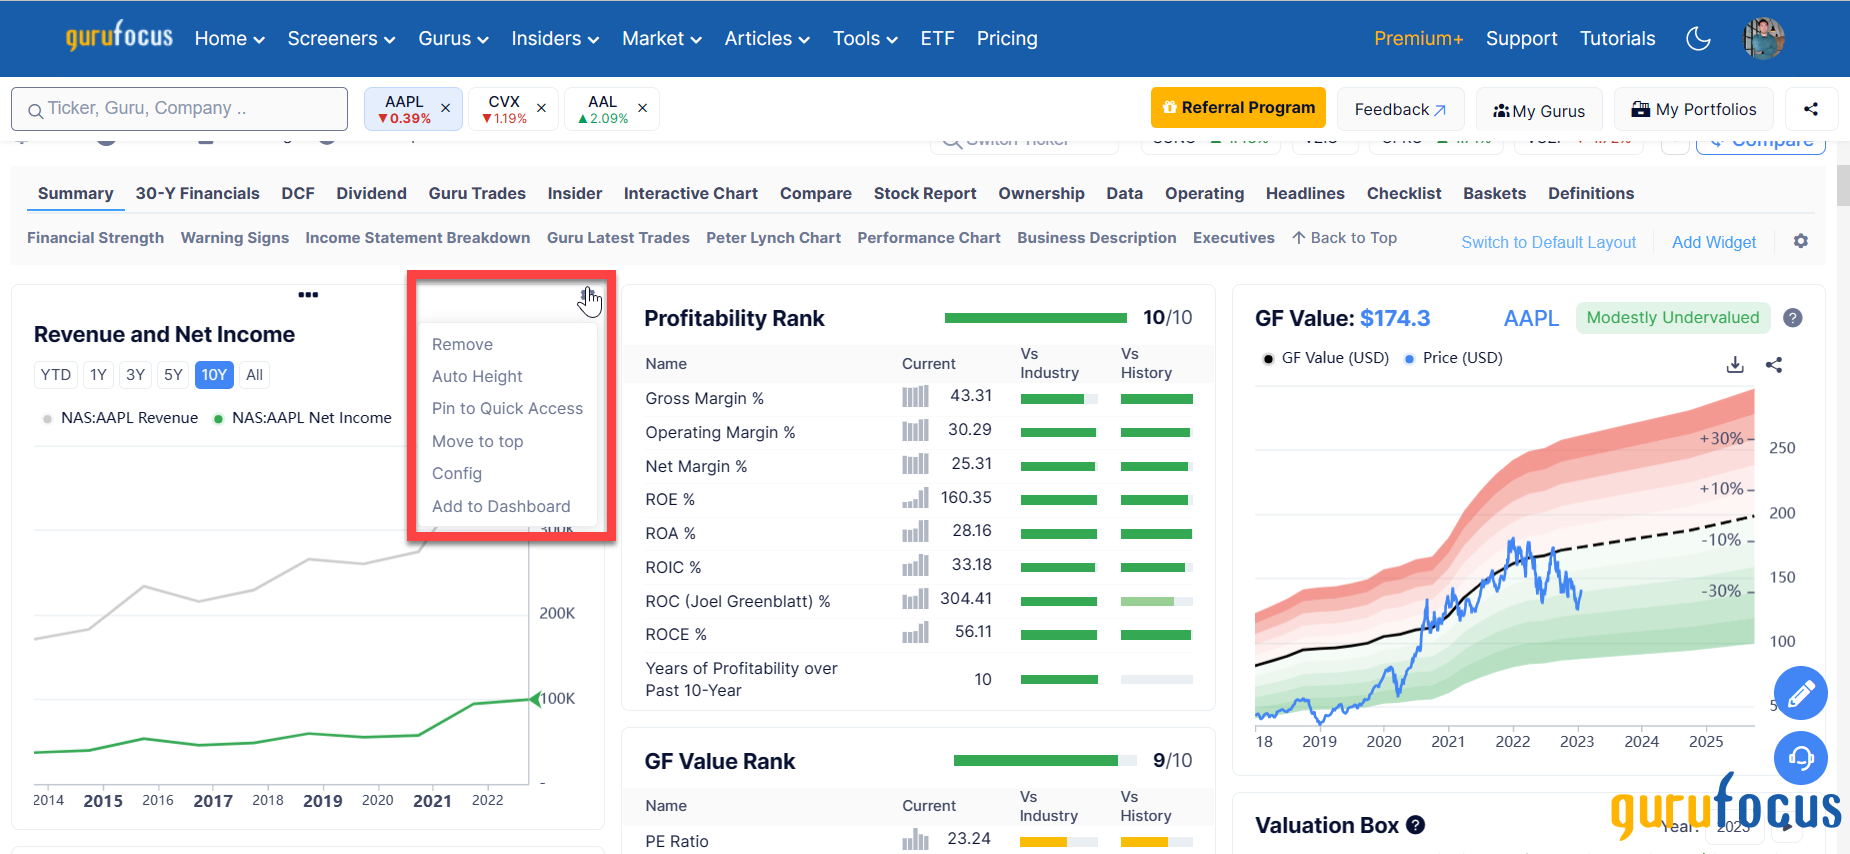Expand the Tools menu
The width and height of the screenshot is (1850, 854).
pyautogui.click(x=865, y=39)
